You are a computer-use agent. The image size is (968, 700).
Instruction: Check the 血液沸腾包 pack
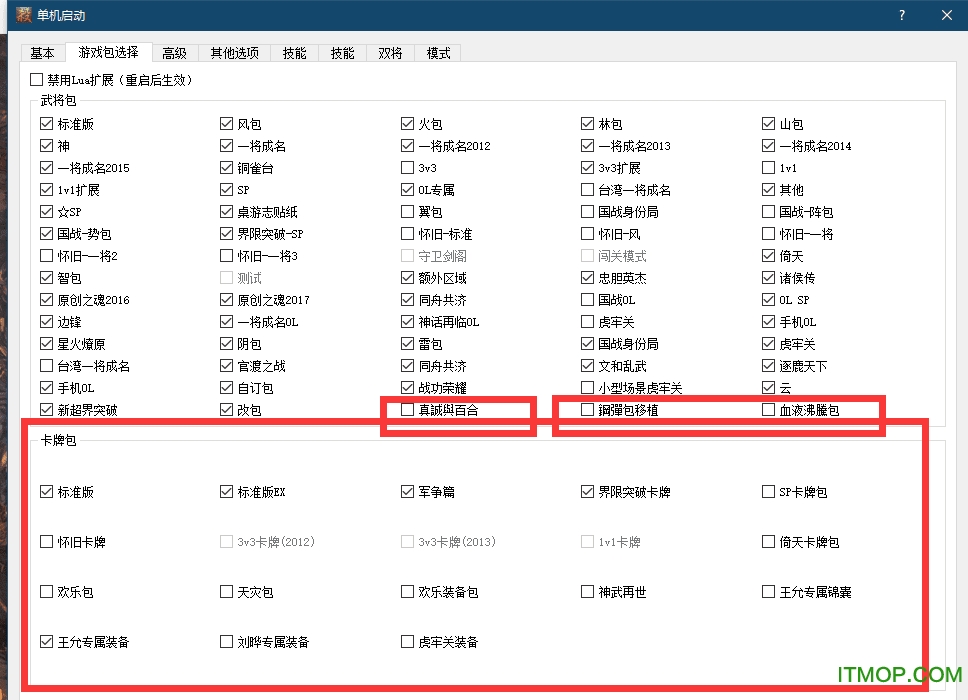tap(769, 410)
